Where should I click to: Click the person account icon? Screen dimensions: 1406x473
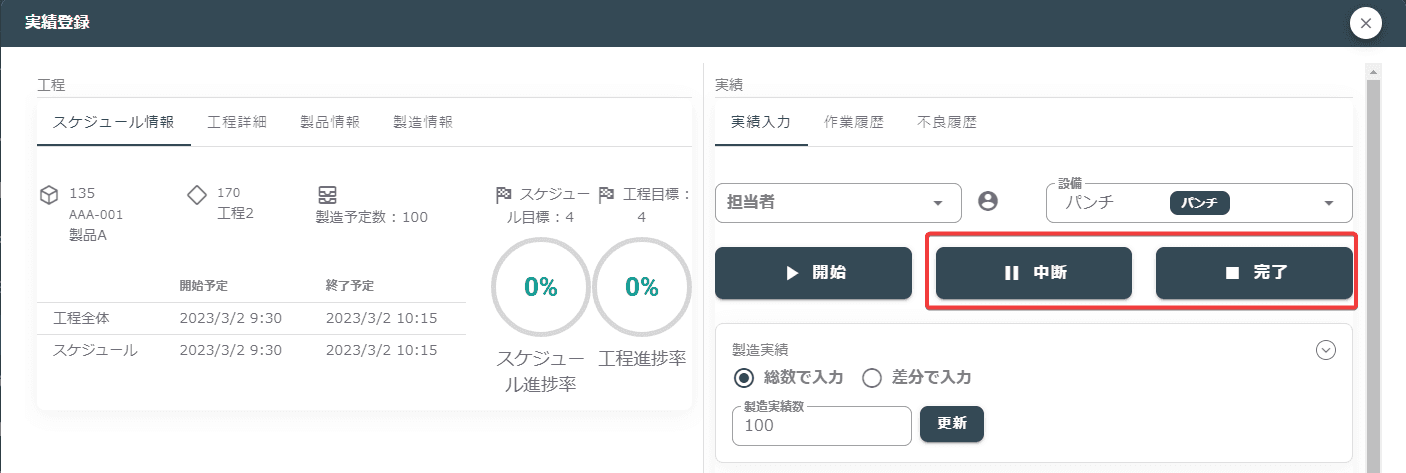pos(988,202)
